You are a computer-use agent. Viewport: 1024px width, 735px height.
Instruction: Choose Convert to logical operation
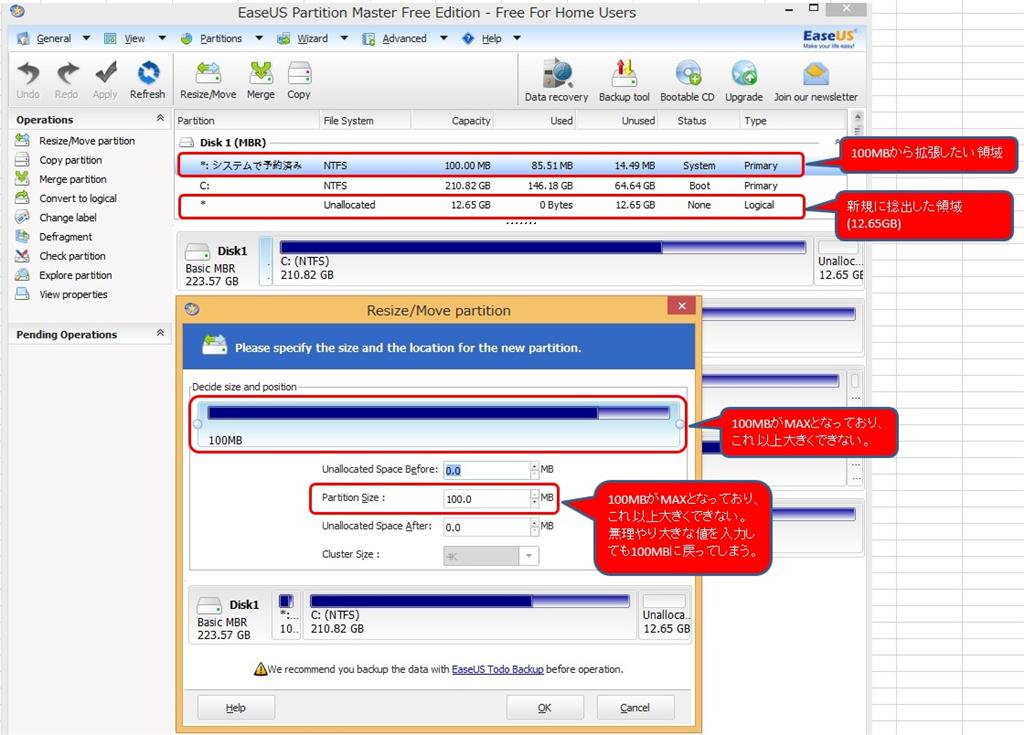(78, 198)
